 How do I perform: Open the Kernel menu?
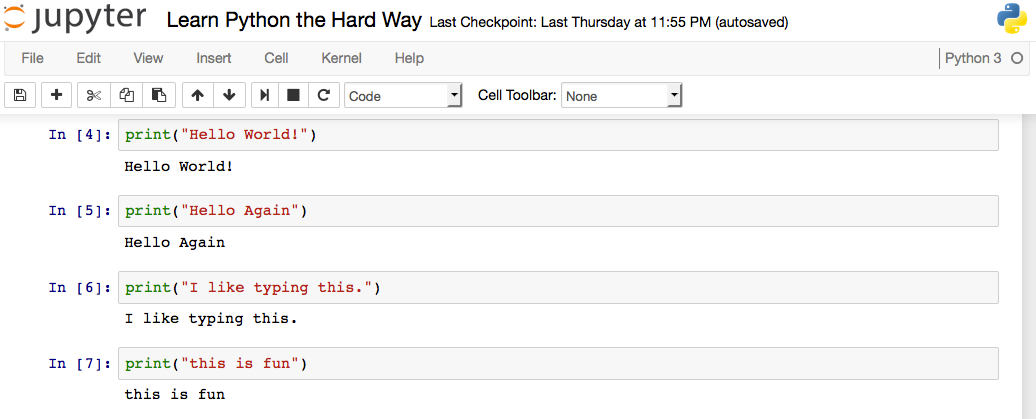click(x=341, y=58)
